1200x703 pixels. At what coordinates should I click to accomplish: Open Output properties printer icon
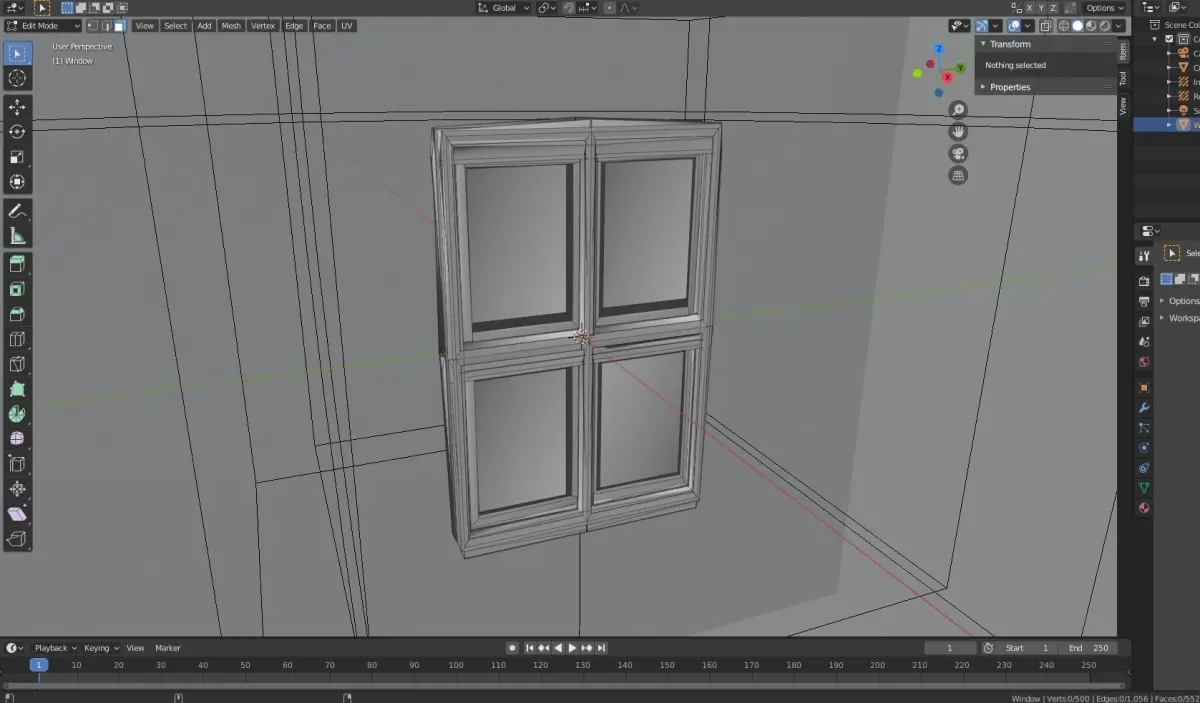[1144, 301]
